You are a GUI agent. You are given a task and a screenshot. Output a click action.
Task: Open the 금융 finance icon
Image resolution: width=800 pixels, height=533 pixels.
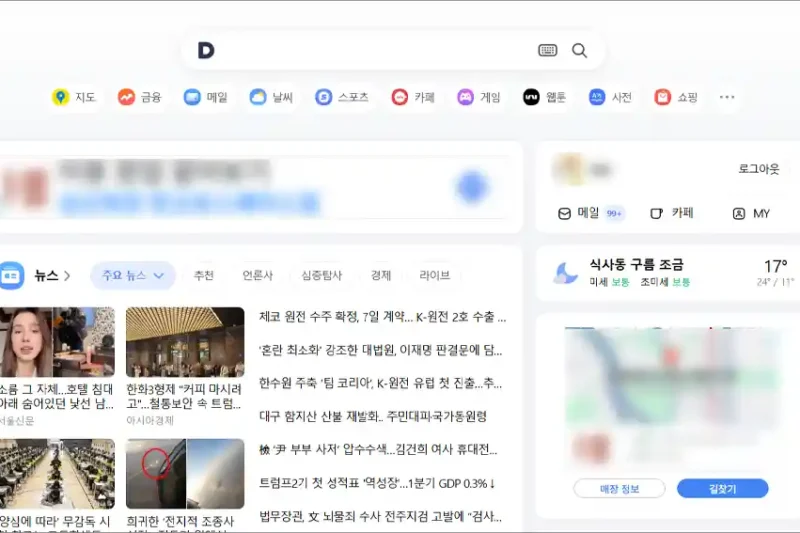point(126,97)
